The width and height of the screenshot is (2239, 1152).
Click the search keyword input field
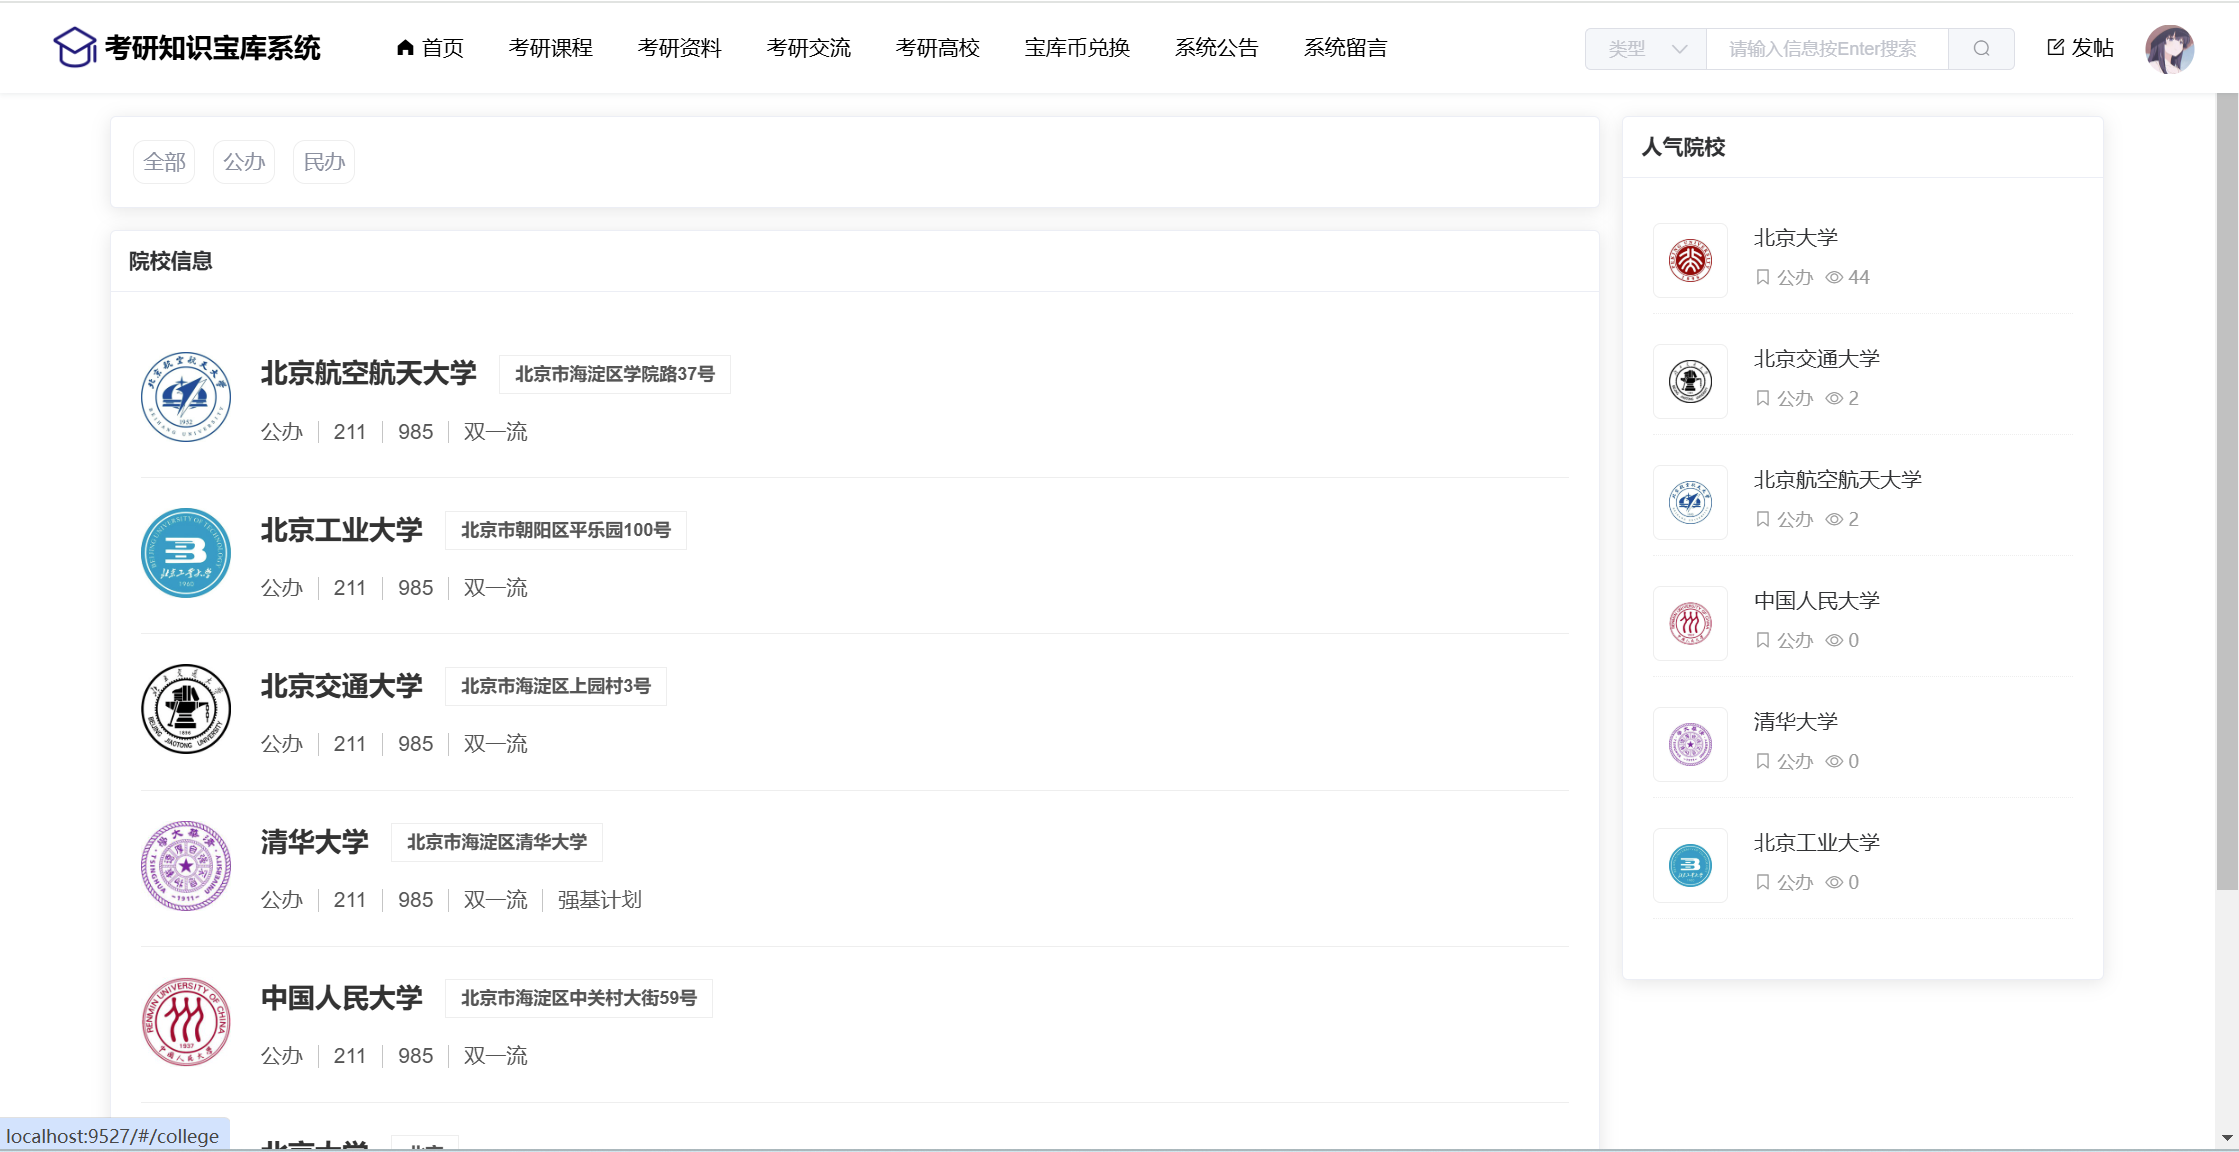(x=1826, y=49)
